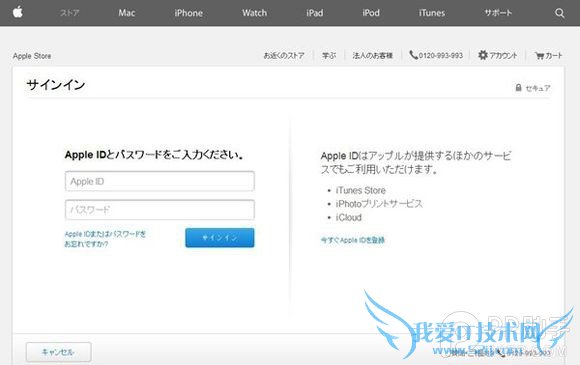Image resolution: width=580 pixels, height=365 pixels.
Task: Click the キャンセル button
Action: pyautogui.click(x=58, y=352)
